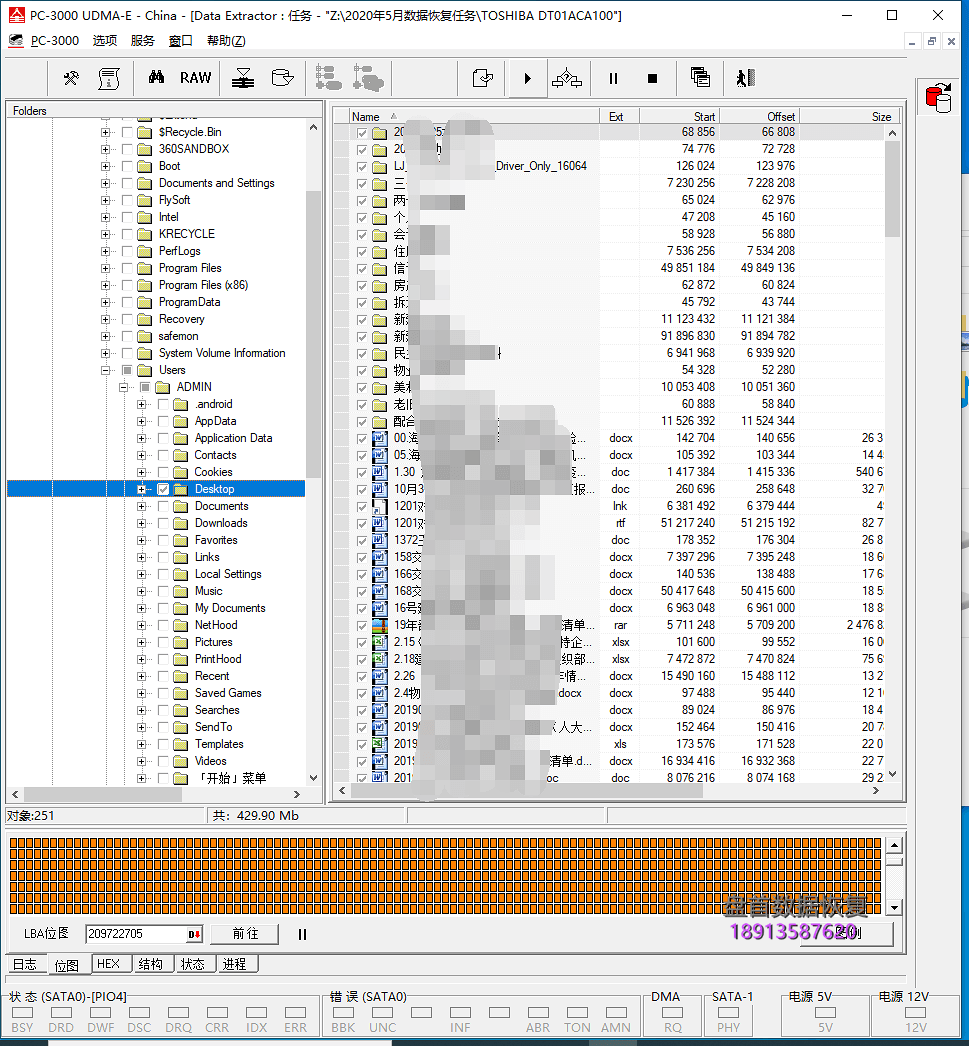This screenshot has height=1046, width=969.
Task: Expand the AppData folder node
Action: pyautogui.click(x=141, y=421)
